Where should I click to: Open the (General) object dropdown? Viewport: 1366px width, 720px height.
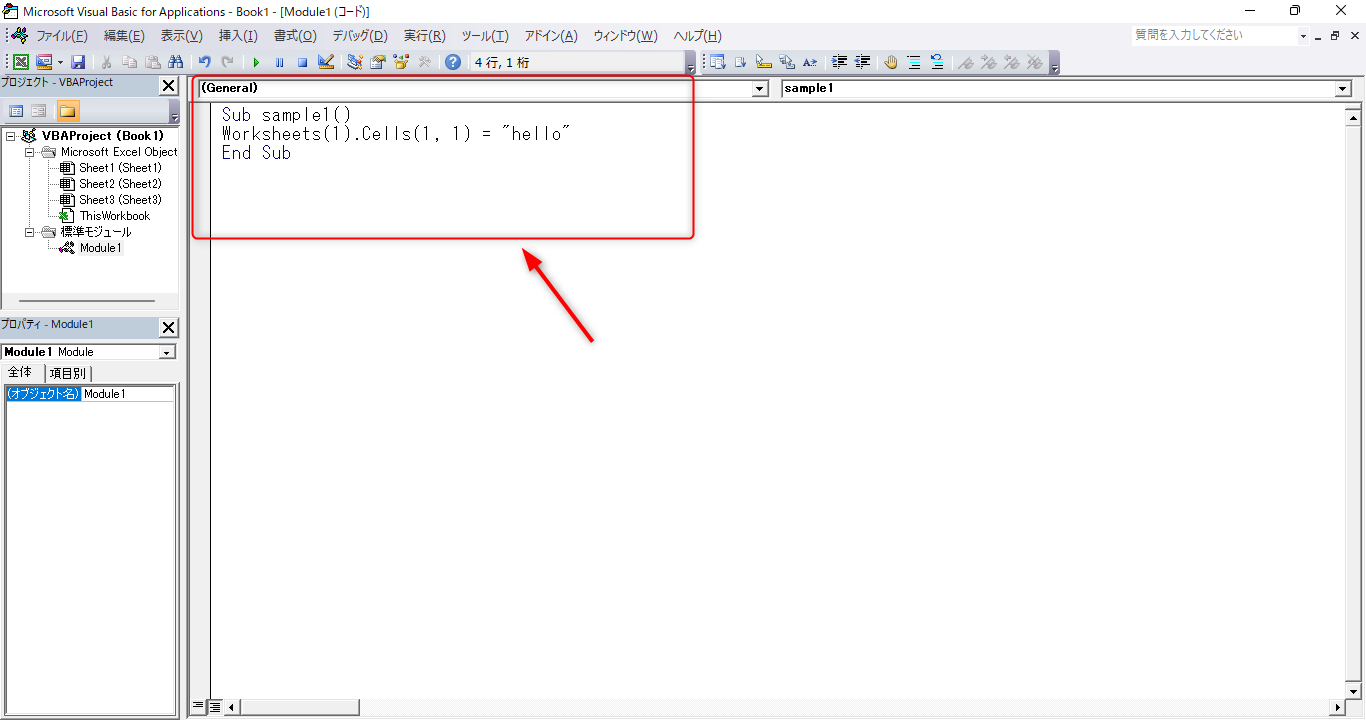(758, 89)
